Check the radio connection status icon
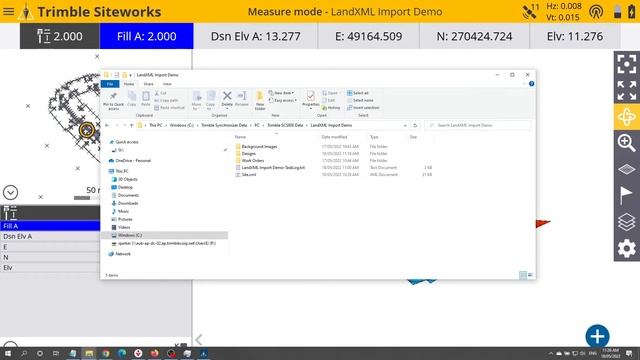 596,11
